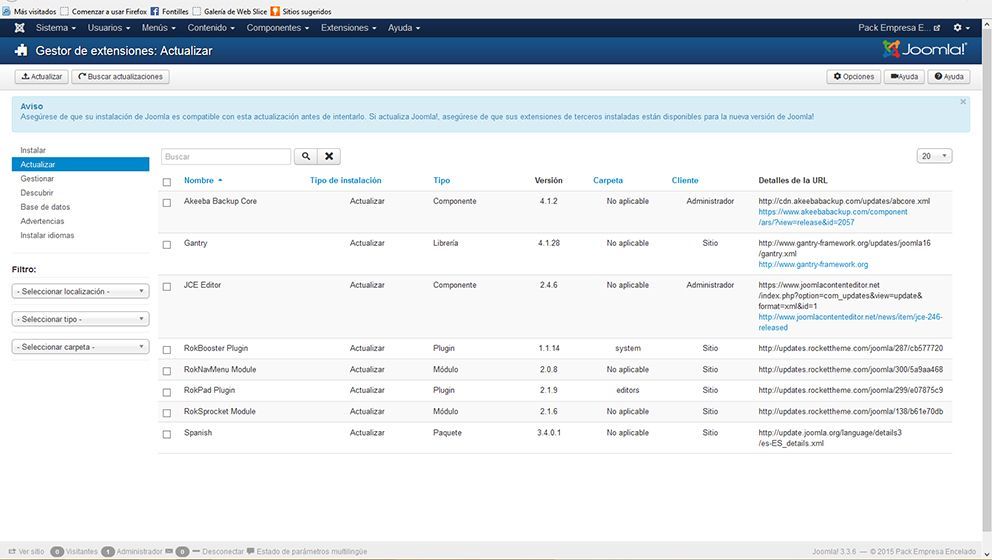Viewport: 992px width, 560px height.
Task: Open Base de datos in sidebar
Action: [x=45, y=207]
